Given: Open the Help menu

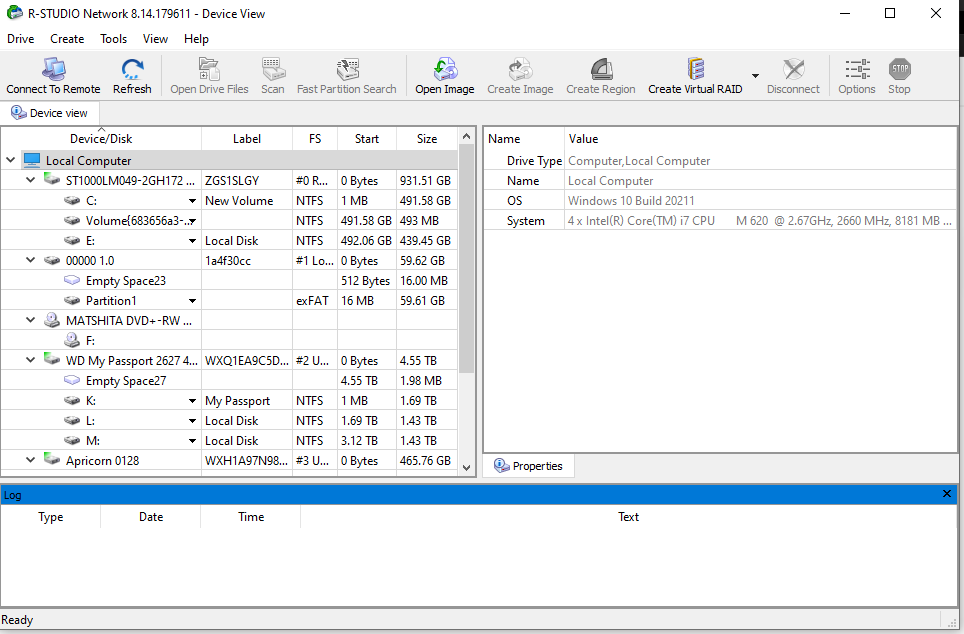Looking at the screenshot, I should 196,39.
